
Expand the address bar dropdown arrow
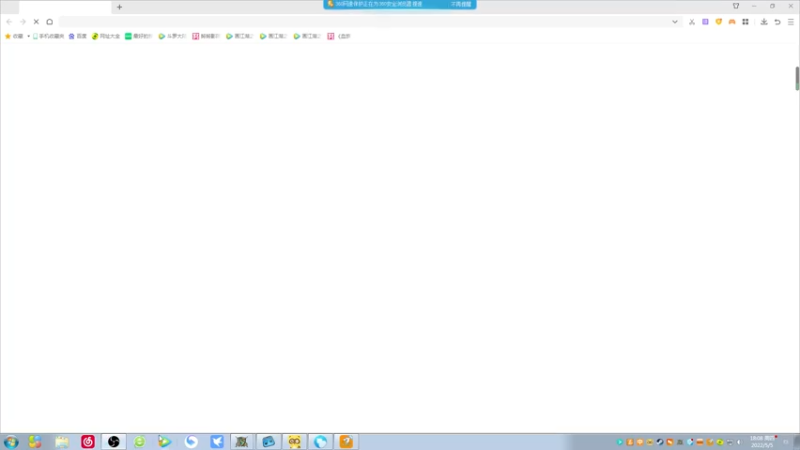pos(674,22)
